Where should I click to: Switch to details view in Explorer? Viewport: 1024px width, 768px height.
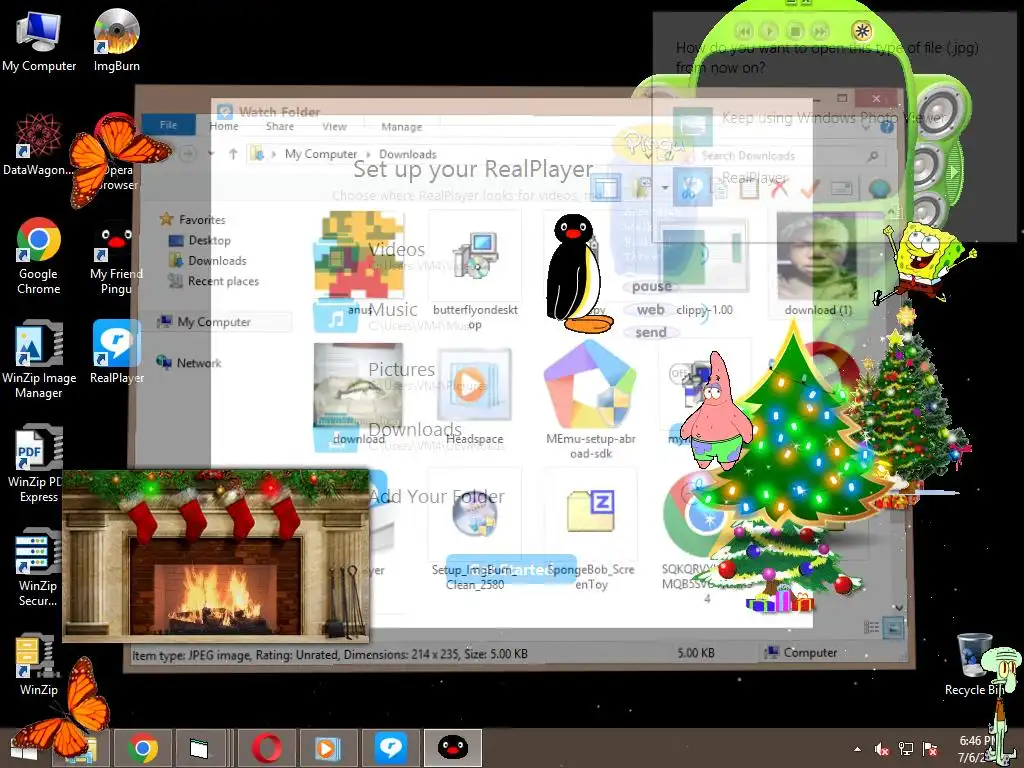click(871, 628)
